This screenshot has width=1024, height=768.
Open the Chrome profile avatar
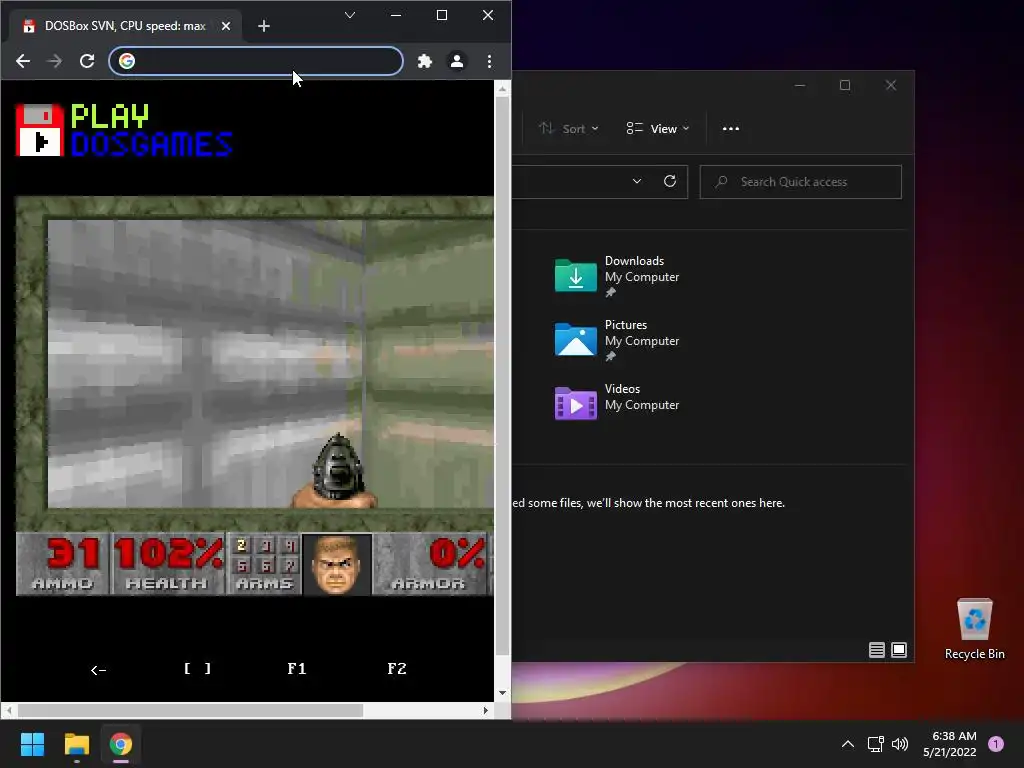(x=457, y=61)
